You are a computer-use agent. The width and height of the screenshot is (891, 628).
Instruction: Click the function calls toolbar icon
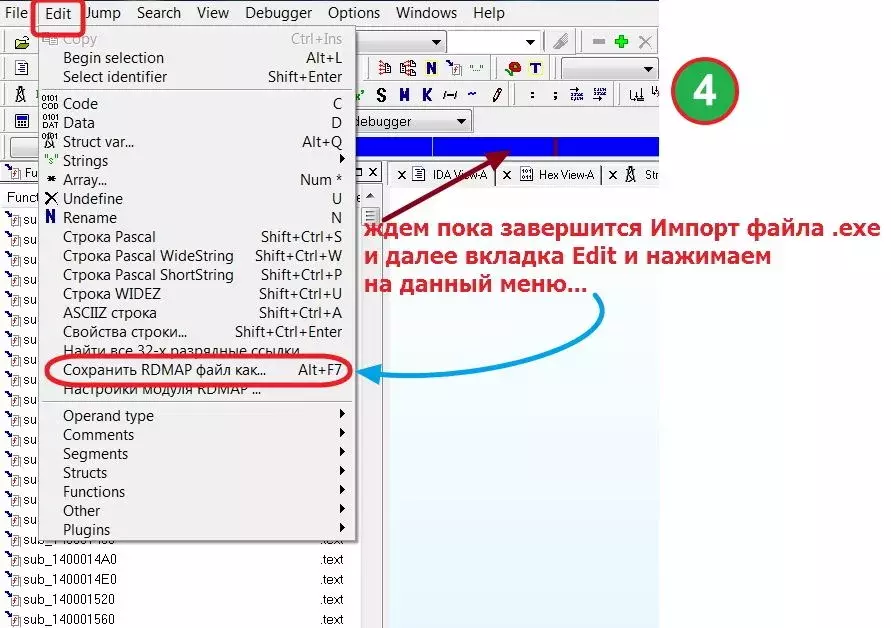point(453,68)
